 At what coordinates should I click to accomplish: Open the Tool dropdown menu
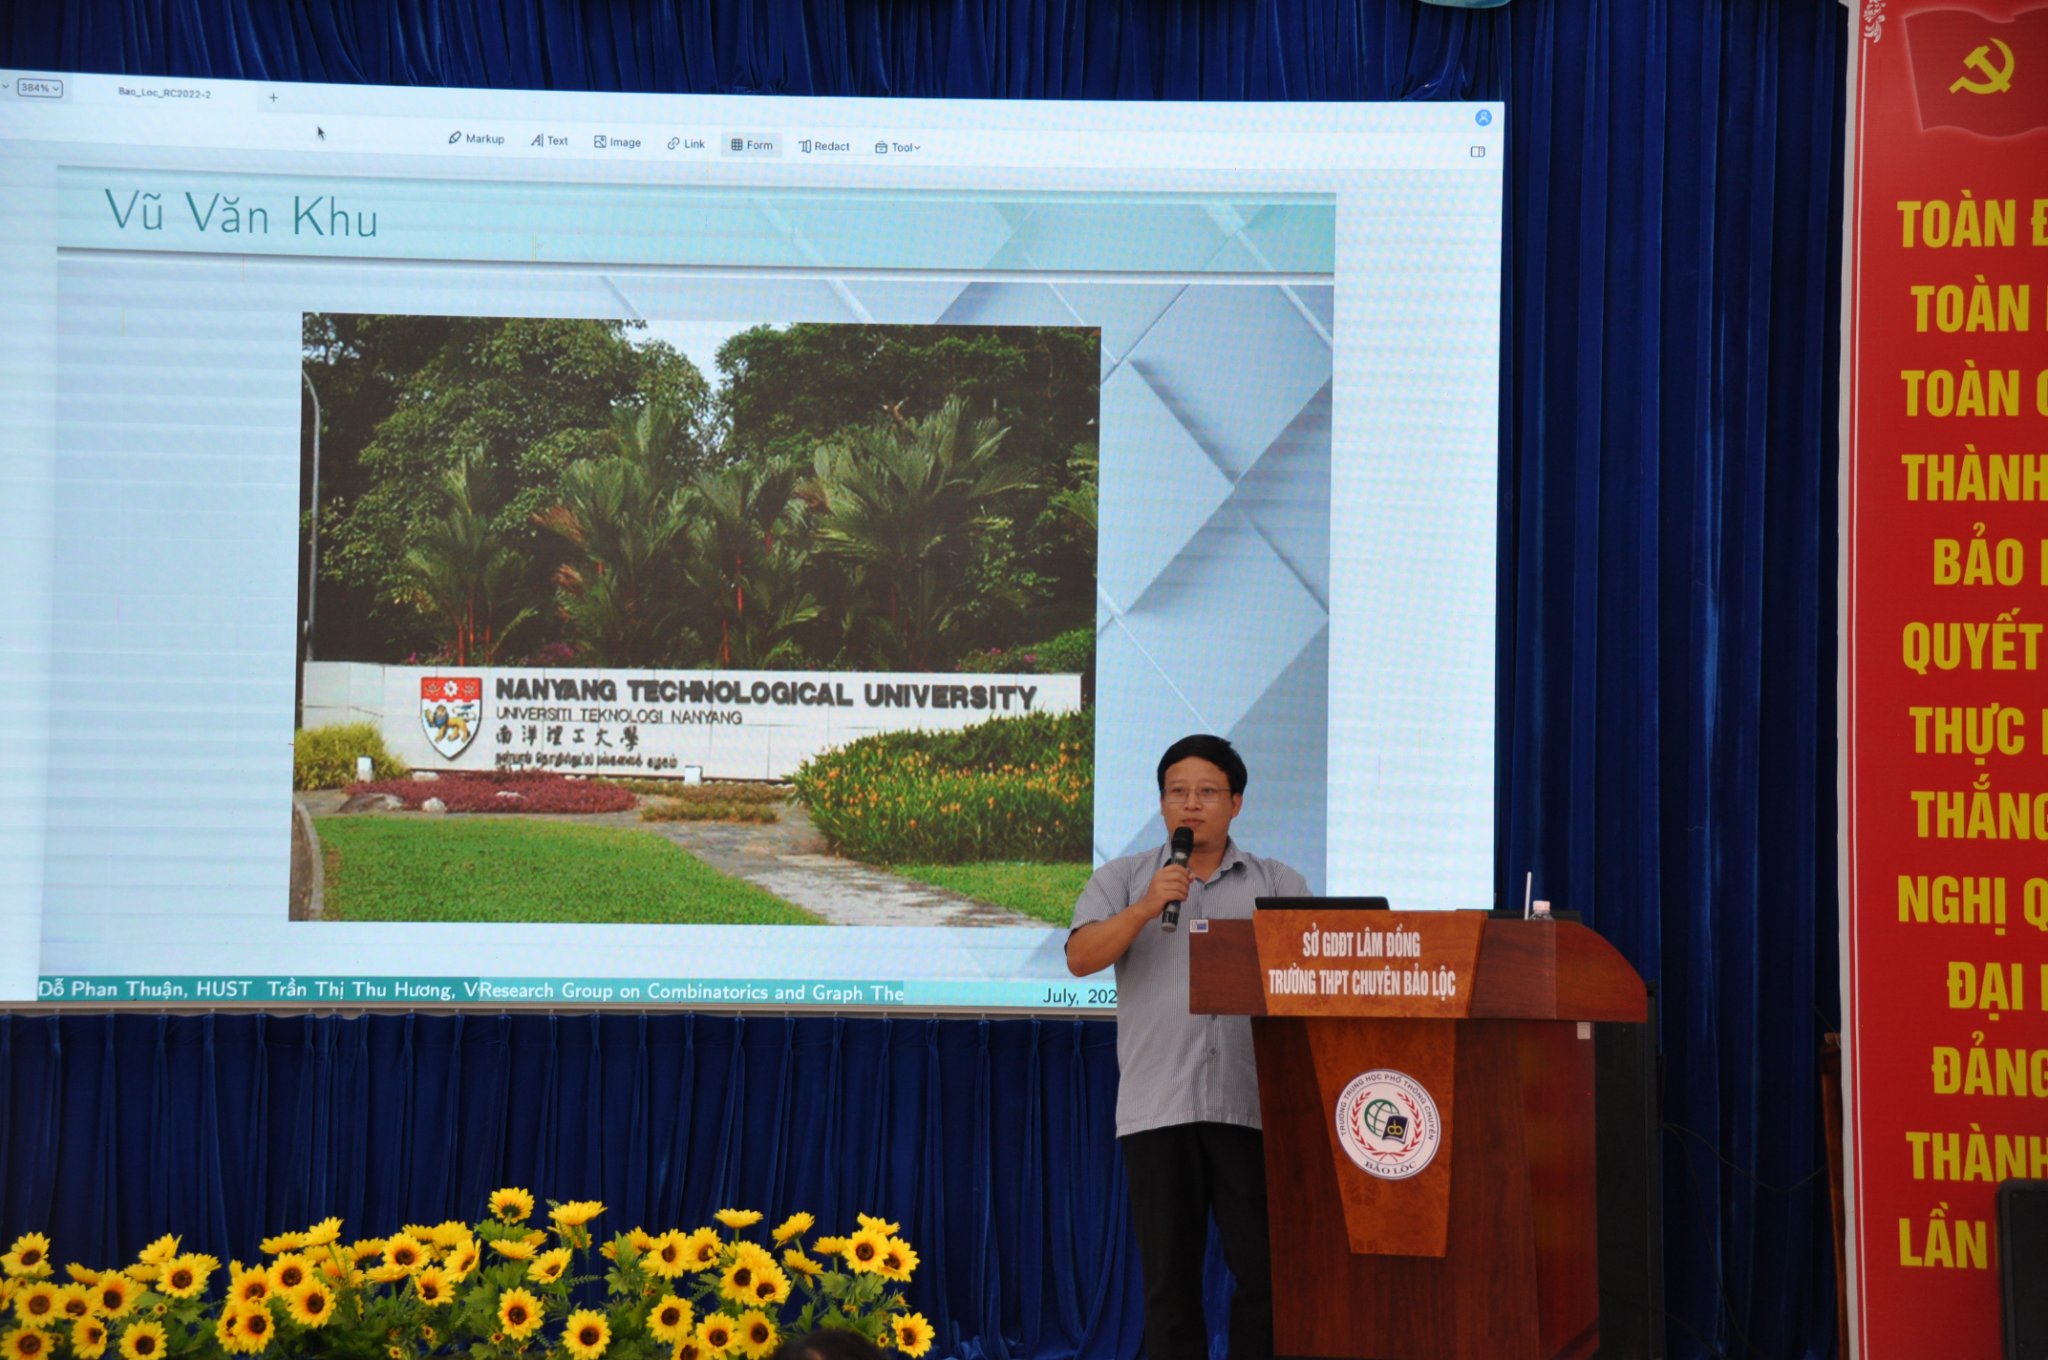click(898, 147)
